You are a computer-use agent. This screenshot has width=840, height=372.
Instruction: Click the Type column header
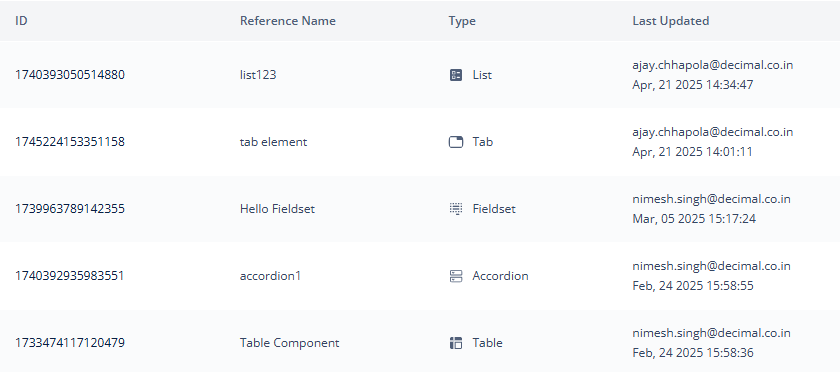[462, 21]
